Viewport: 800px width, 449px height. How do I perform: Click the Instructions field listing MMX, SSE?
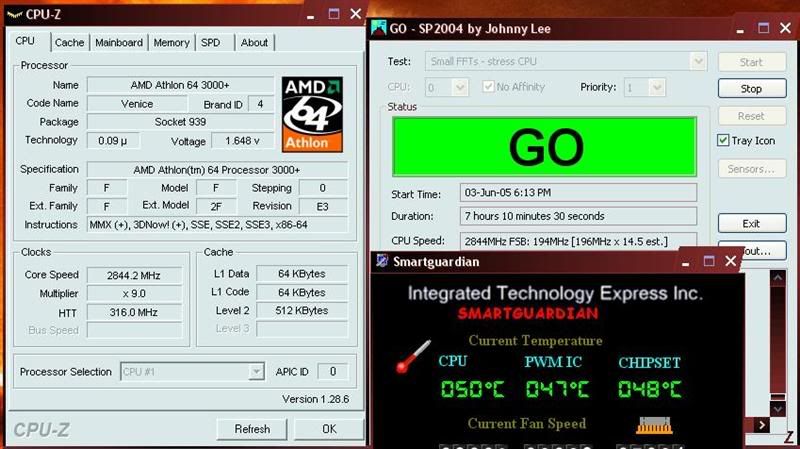coord(218,225)
